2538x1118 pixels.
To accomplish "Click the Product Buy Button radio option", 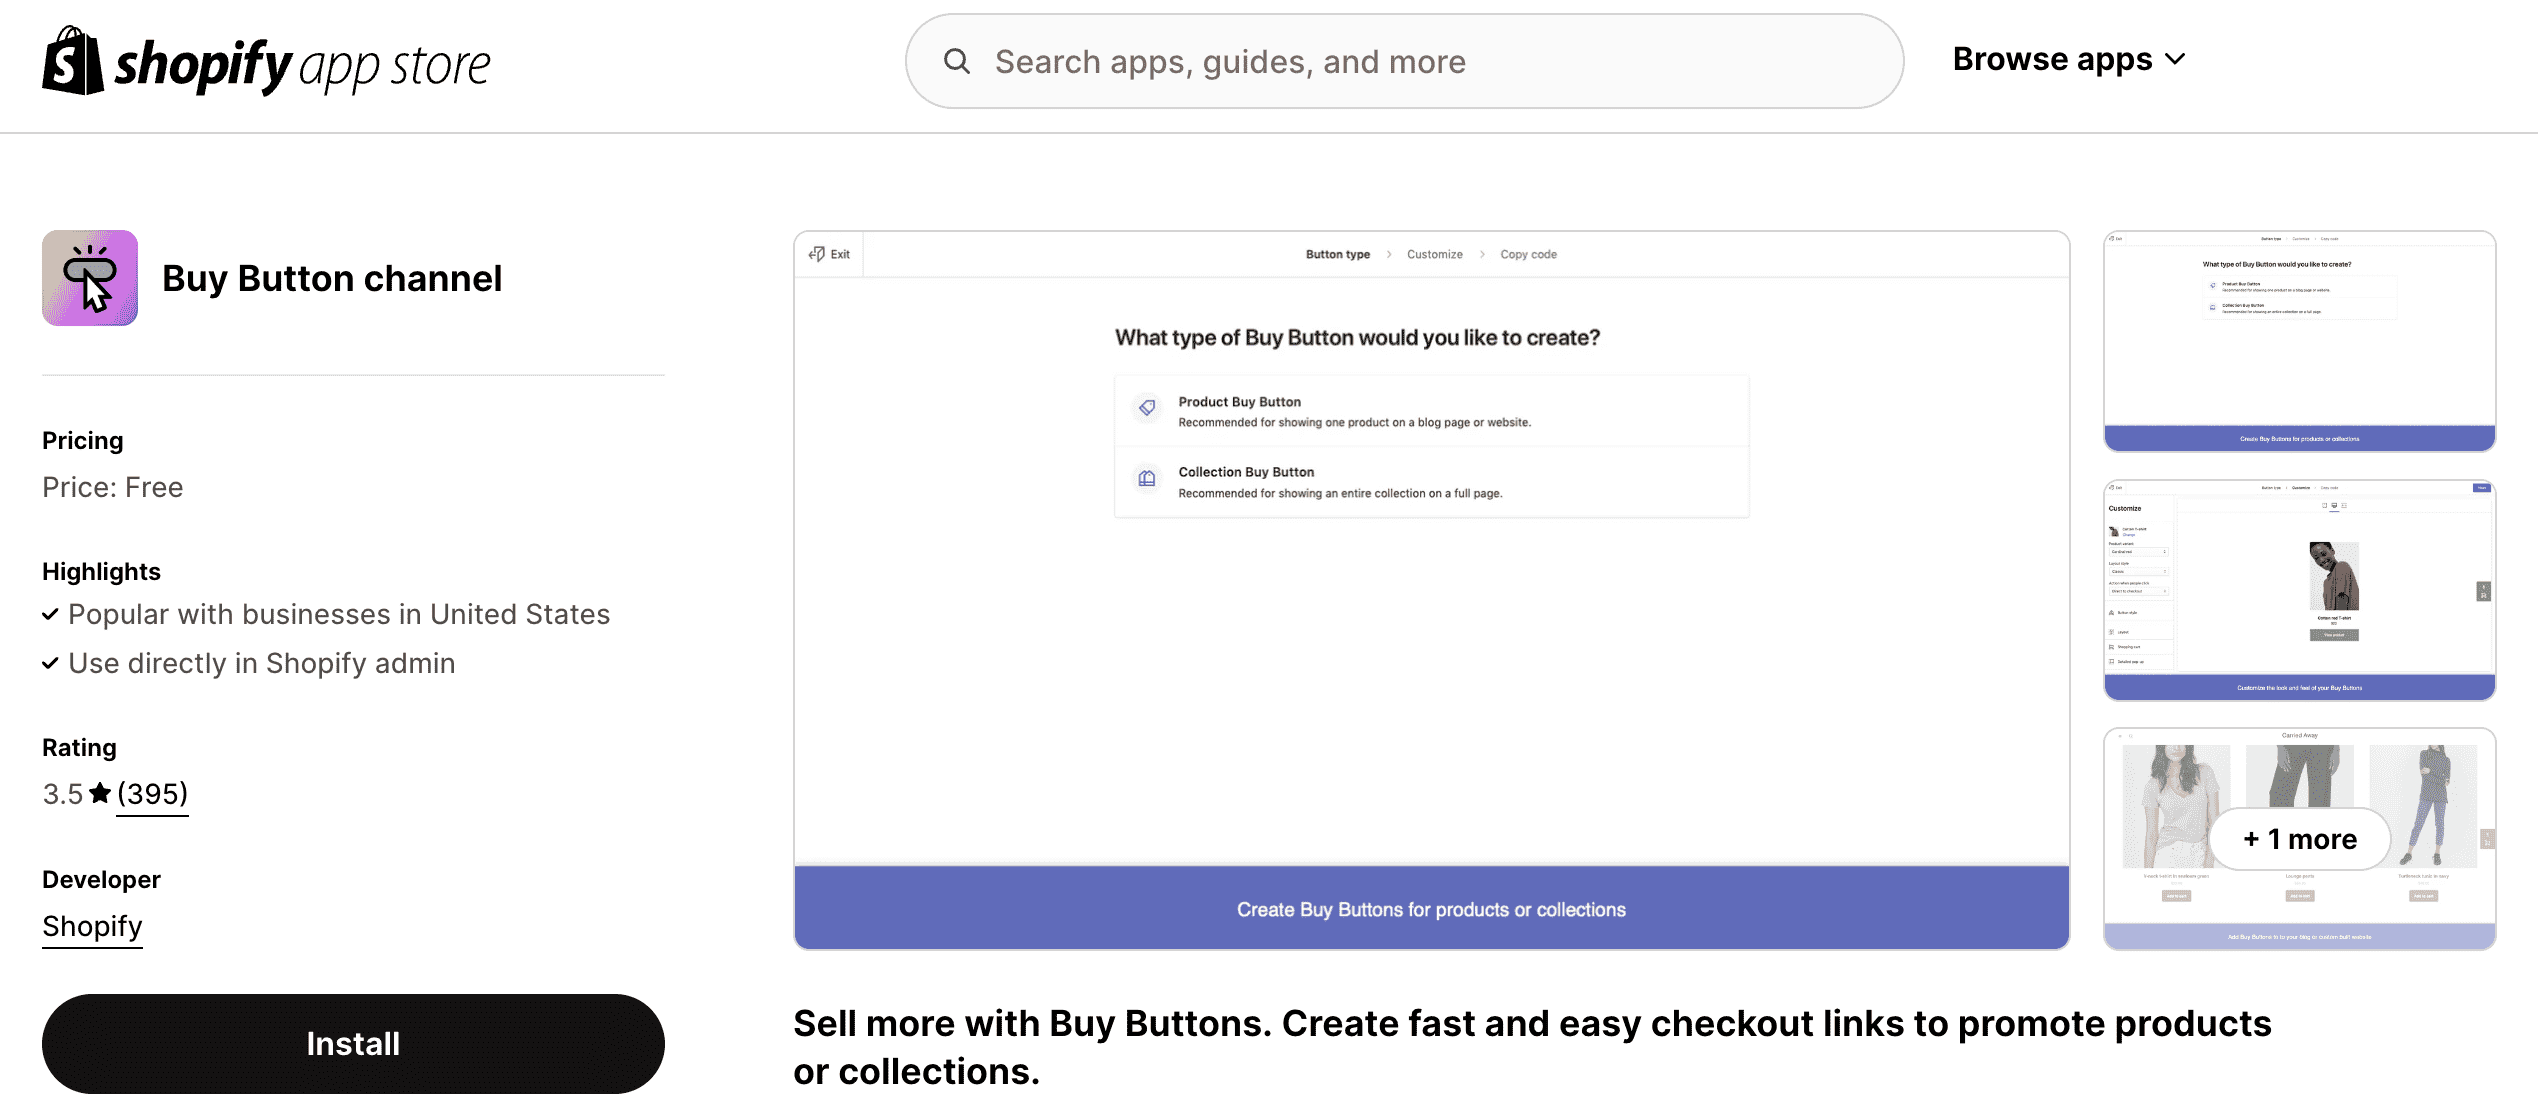I will click(x=1148, y=411).
